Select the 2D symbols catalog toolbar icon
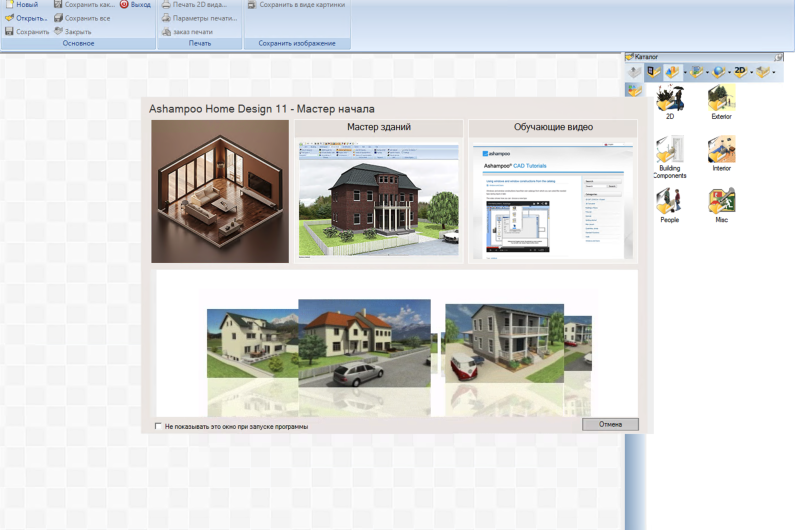 point(740,73)
